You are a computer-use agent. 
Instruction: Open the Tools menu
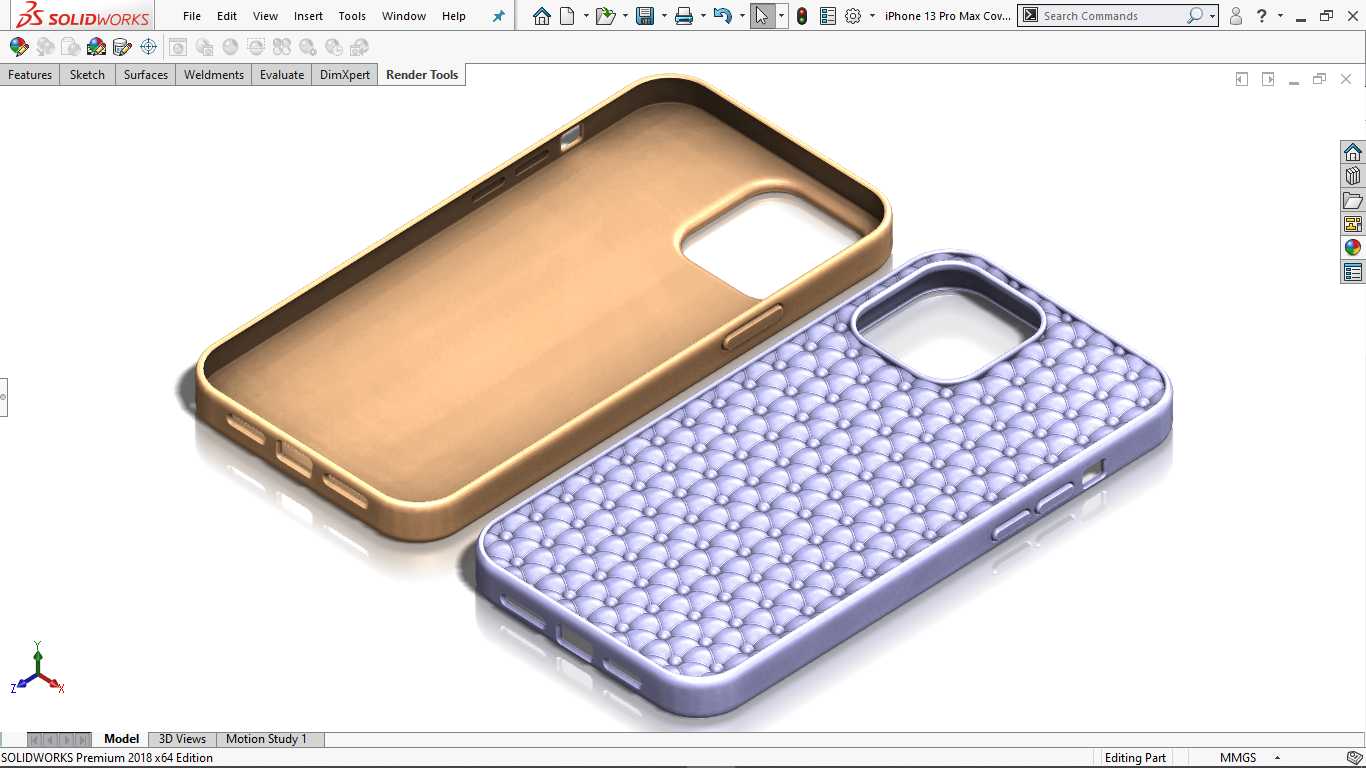point(352,16)
